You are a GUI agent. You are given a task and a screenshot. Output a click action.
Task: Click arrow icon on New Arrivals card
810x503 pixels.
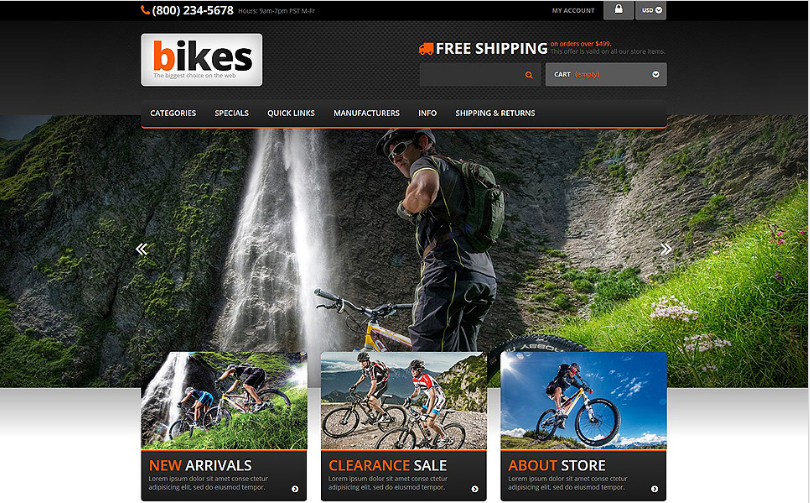click(295, 489)
